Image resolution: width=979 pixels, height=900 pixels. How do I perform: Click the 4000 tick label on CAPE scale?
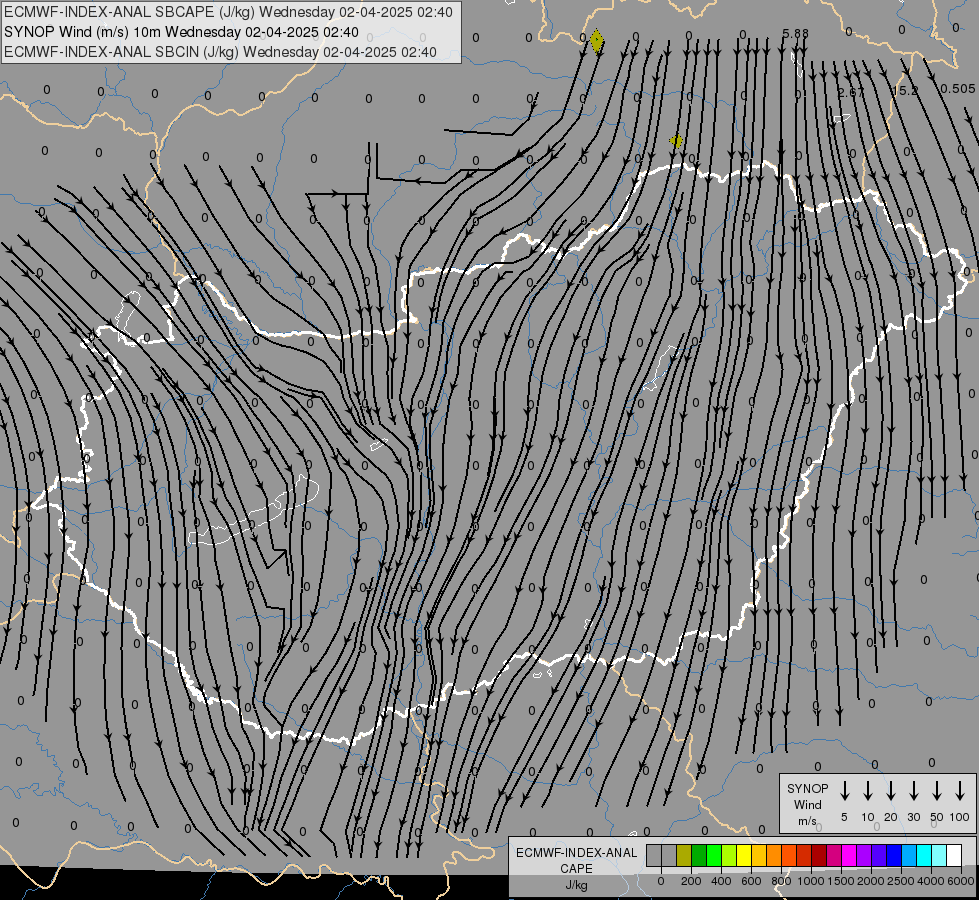pyautogui.click(x=931, y=881)
